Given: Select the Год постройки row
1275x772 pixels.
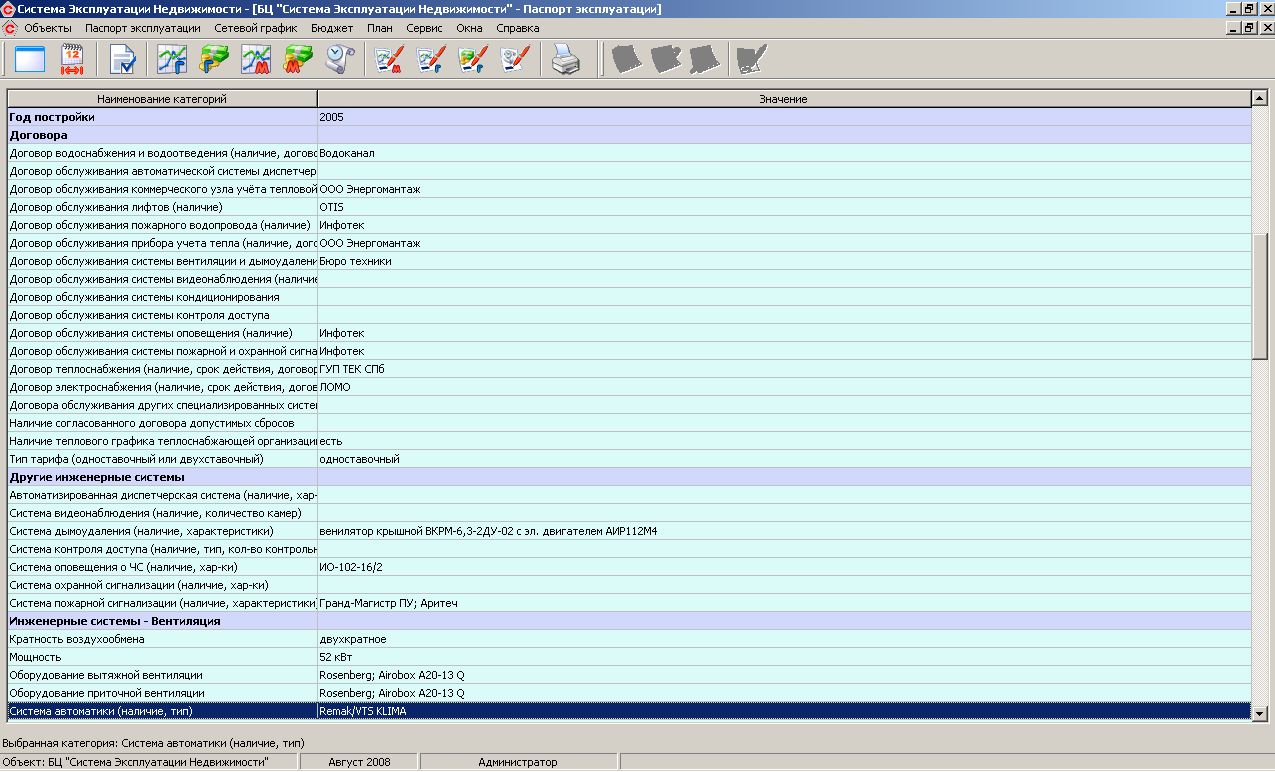Looking at the screenshot, I should click(x=629, y=117).
